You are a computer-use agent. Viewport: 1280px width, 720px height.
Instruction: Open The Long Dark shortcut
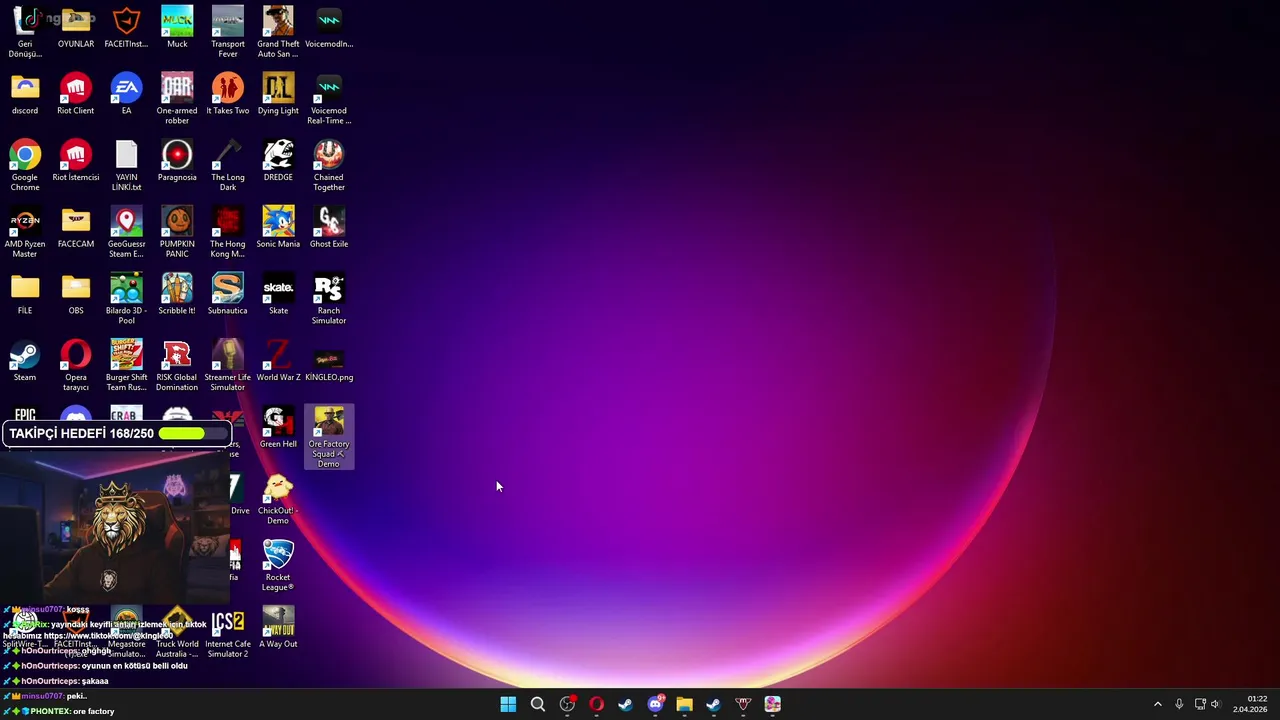[x=227, y=166]
